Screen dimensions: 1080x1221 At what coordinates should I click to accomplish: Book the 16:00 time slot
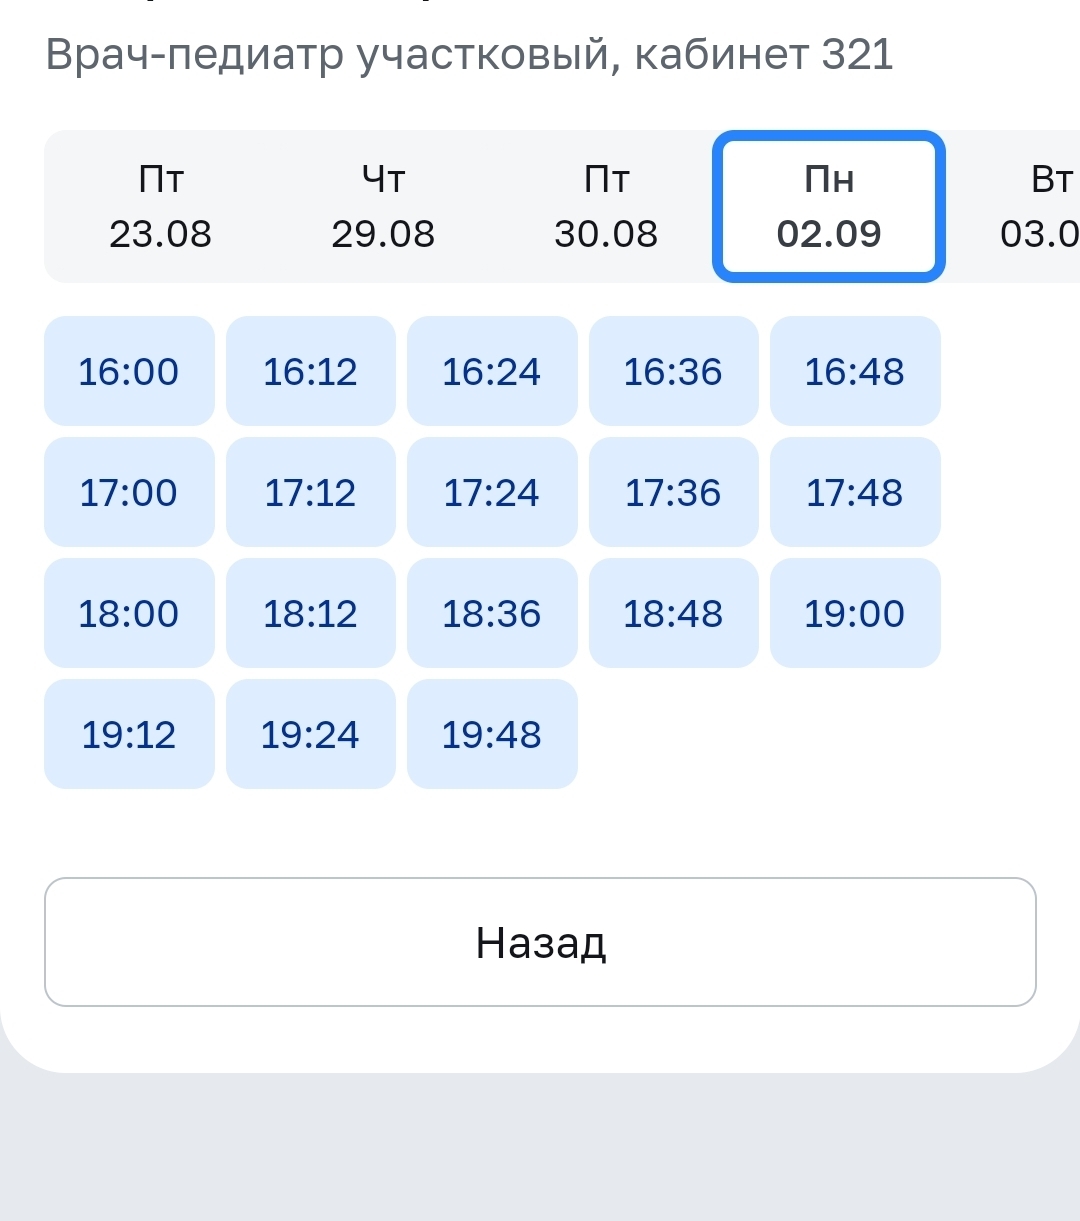pos(129,372)
